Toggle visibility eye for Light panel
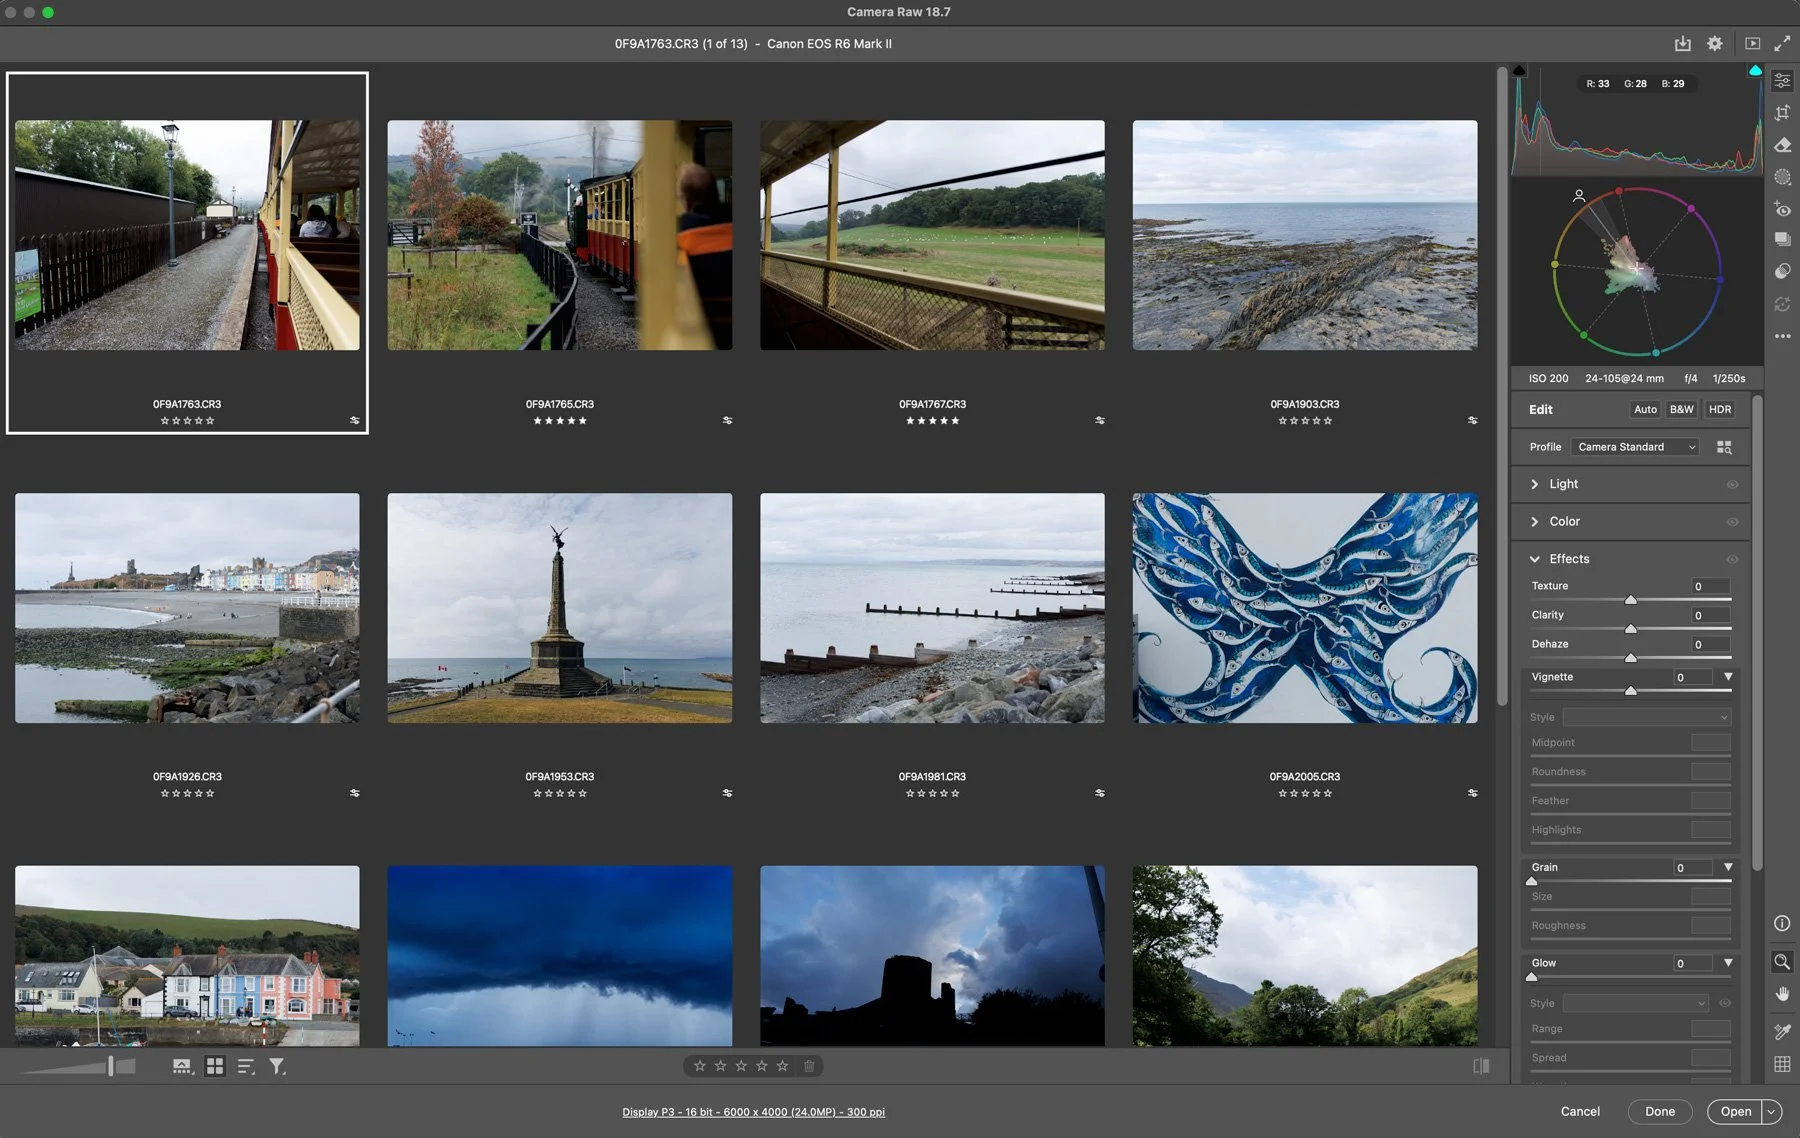 pyautogui.click(x=1732, y=485)
